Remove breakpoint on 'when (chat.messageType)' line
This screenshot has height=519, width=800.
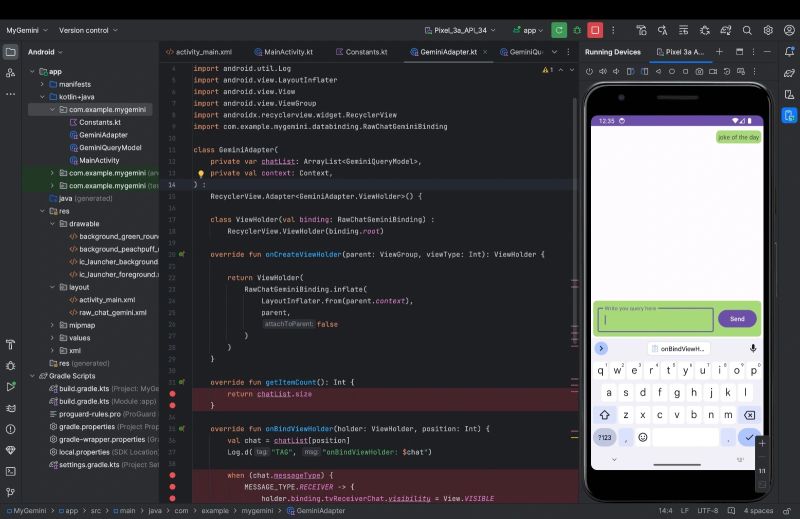pos(172,475)
